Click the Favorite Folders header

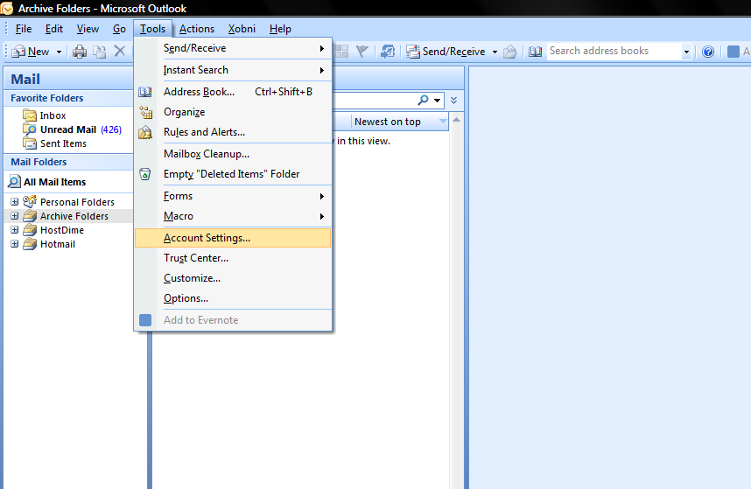pos(68,98)
